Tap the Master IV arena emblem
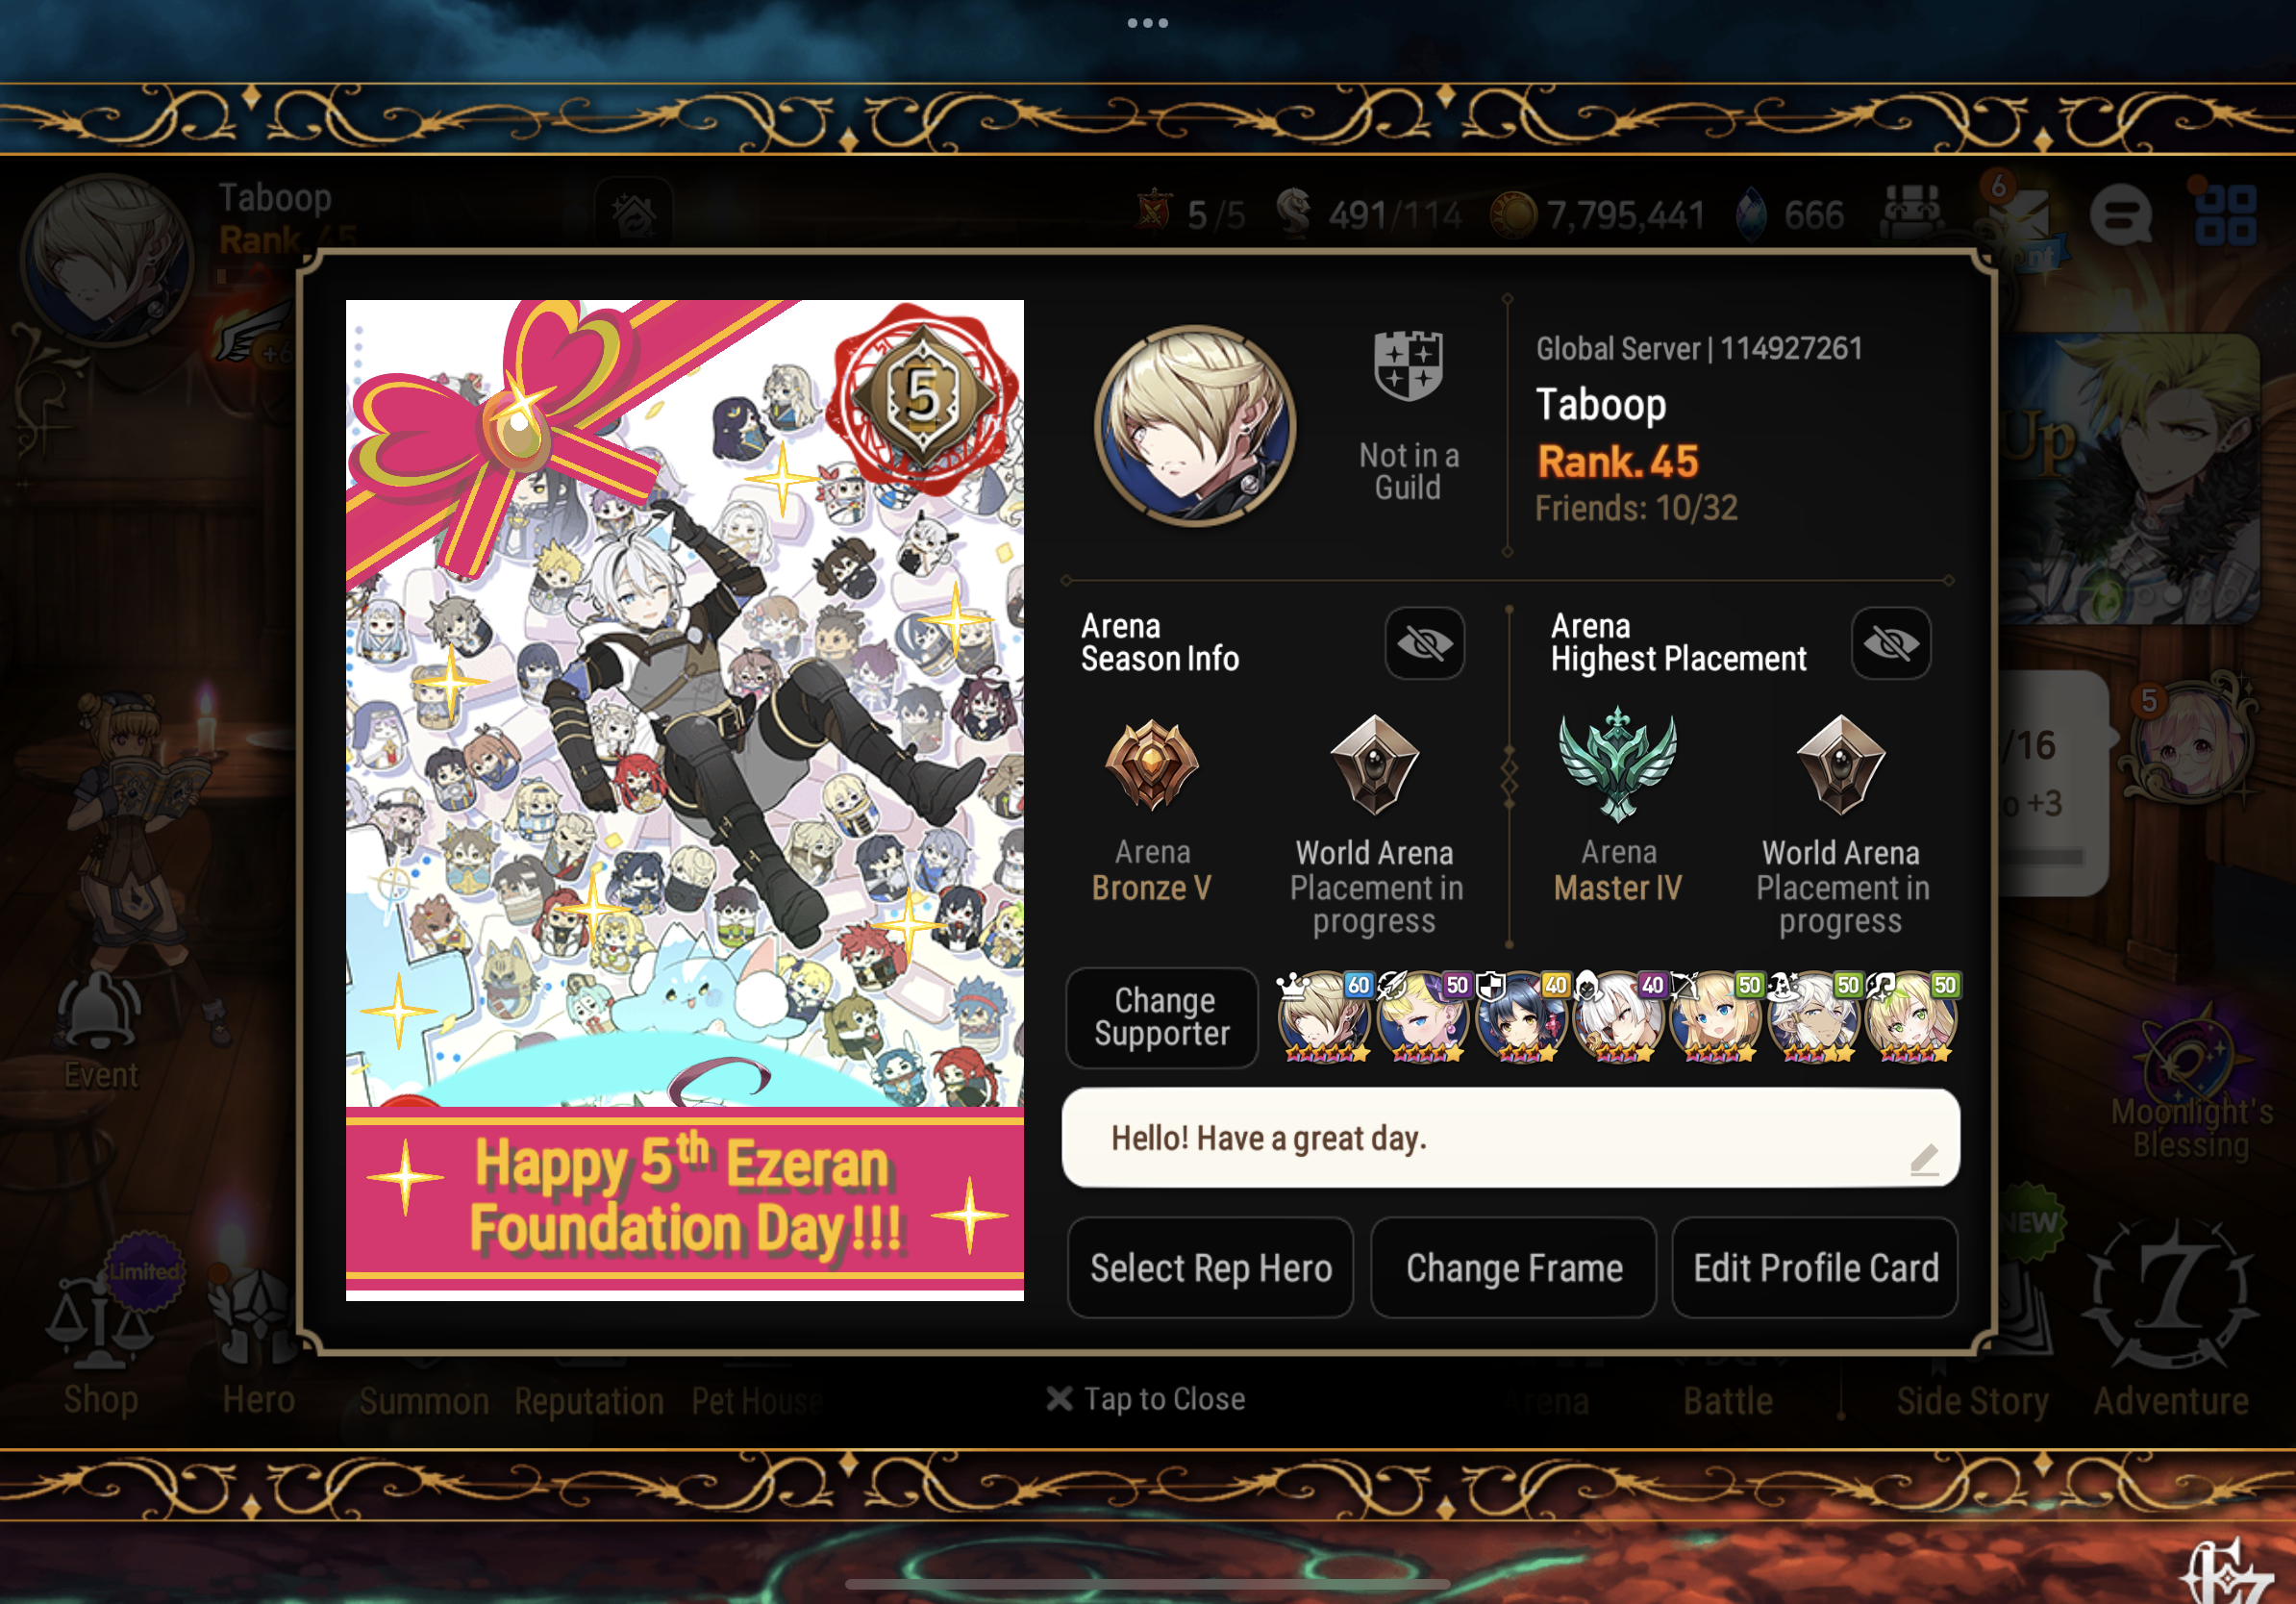 [x=1617, y=763]
